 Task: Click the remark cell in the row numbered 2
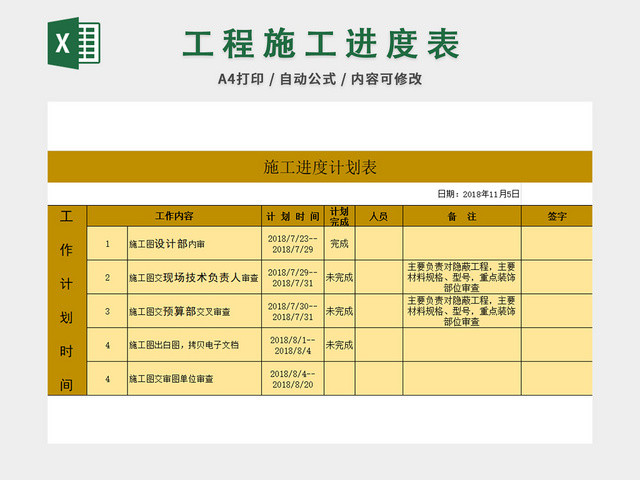(x=462, y=278)
